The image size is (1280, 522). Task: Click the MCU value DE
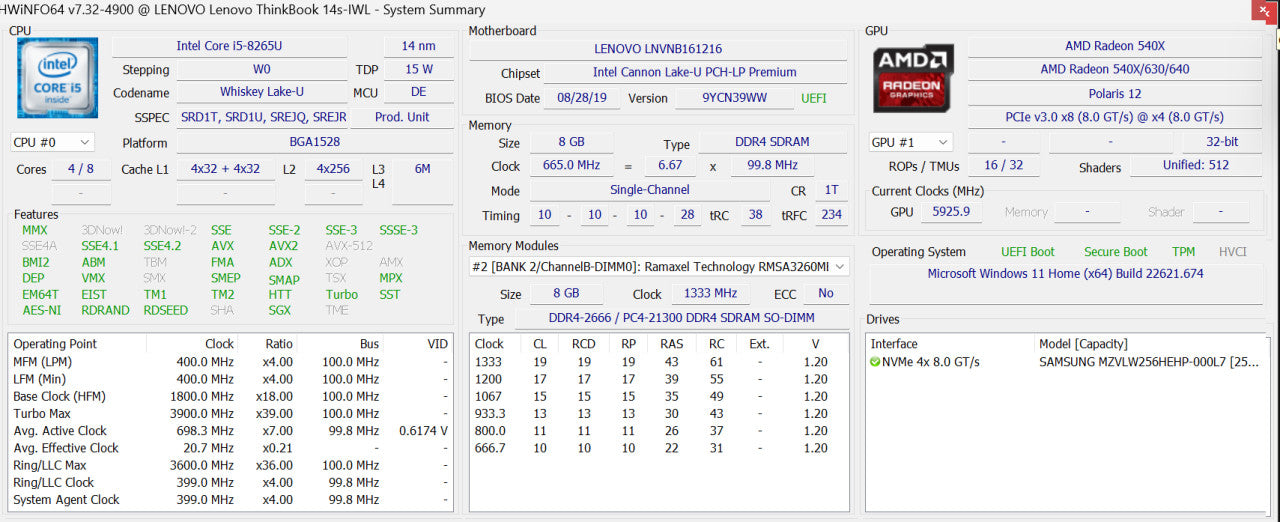coord(418,93)
